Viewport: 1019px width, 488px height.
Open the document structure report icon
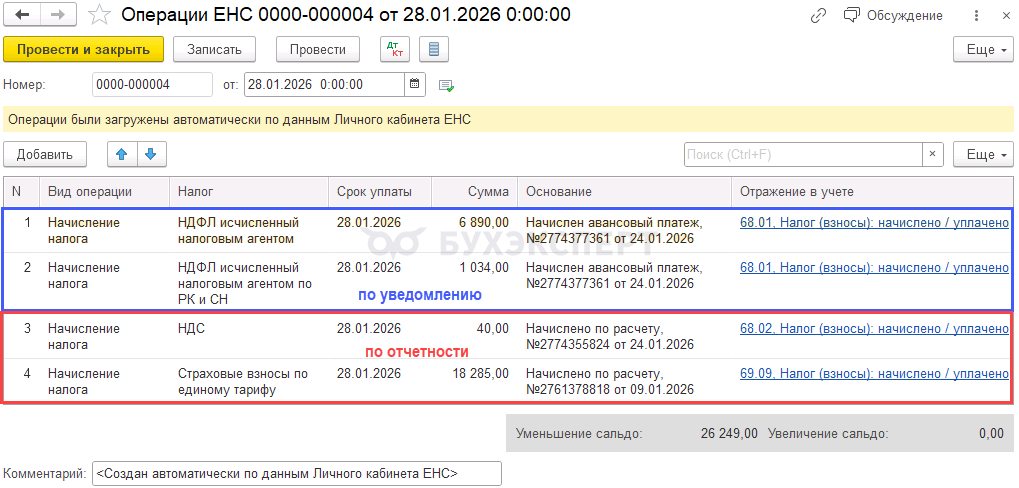434,49
